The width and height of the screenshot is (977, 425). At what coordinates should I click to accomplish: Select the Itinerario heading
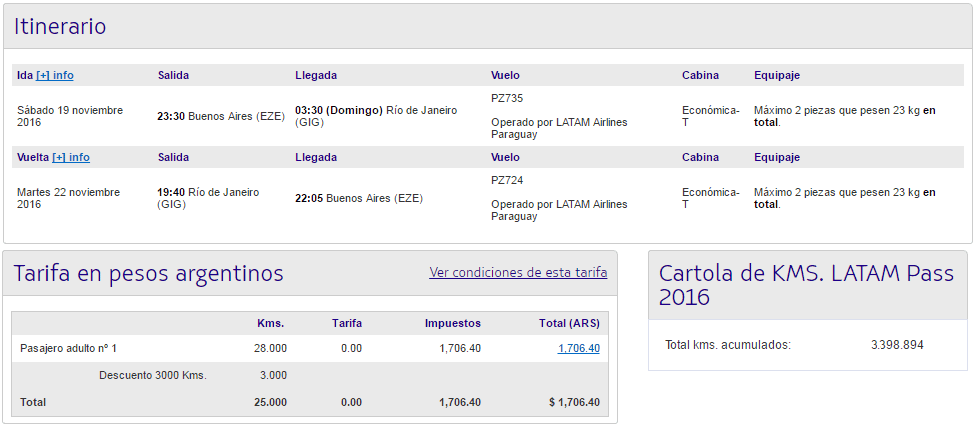tap(60, 26)
